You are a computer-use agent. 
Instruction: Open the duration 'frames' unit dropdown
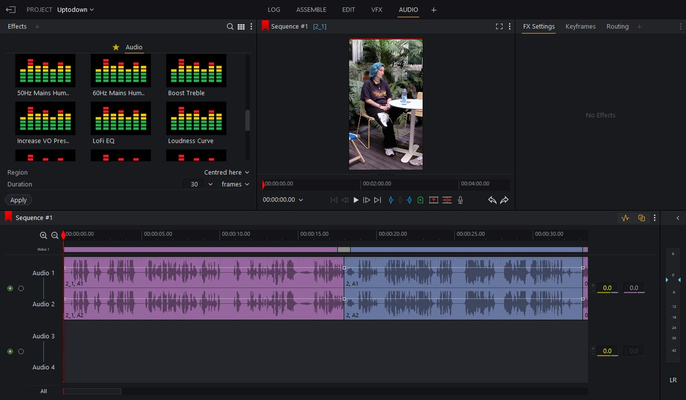(x=235, y=184)
